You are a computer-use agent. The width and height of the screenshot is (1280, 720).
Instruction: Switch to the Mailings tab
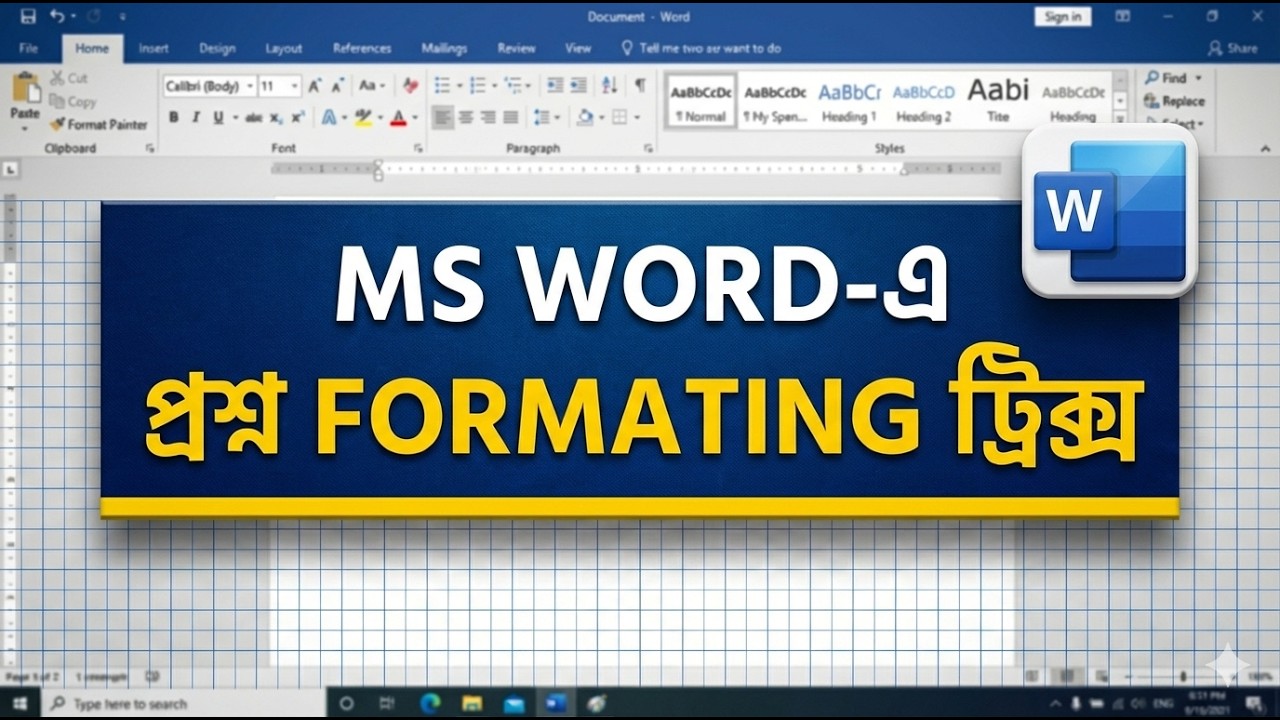click(x=444, y=48)
